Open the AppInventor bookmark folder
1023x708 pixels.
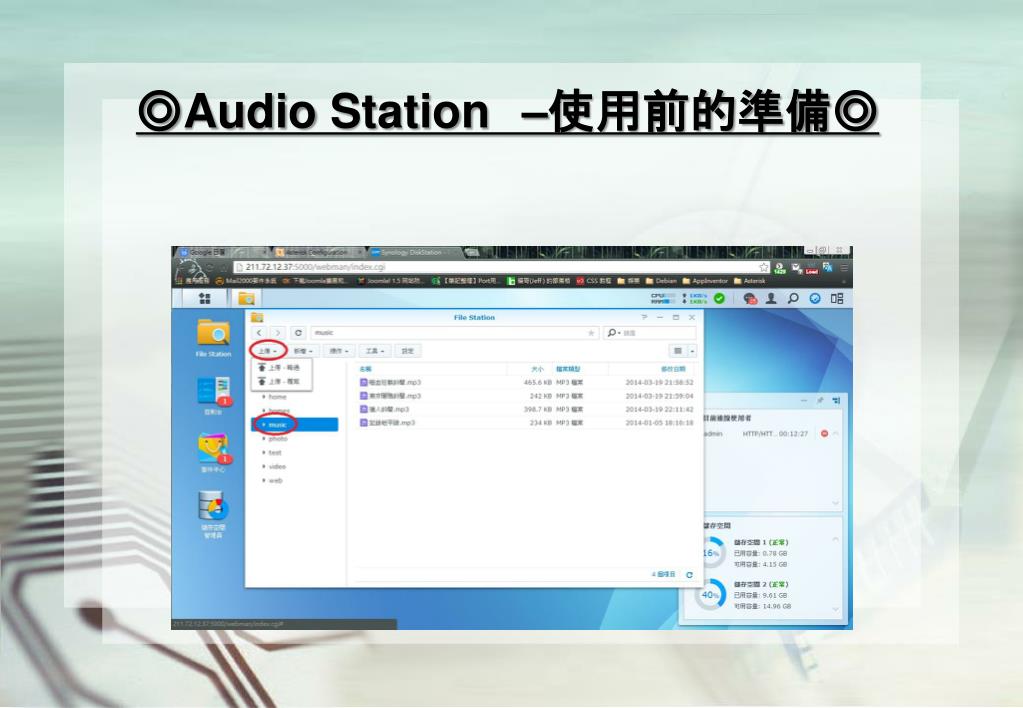[705, 281]
